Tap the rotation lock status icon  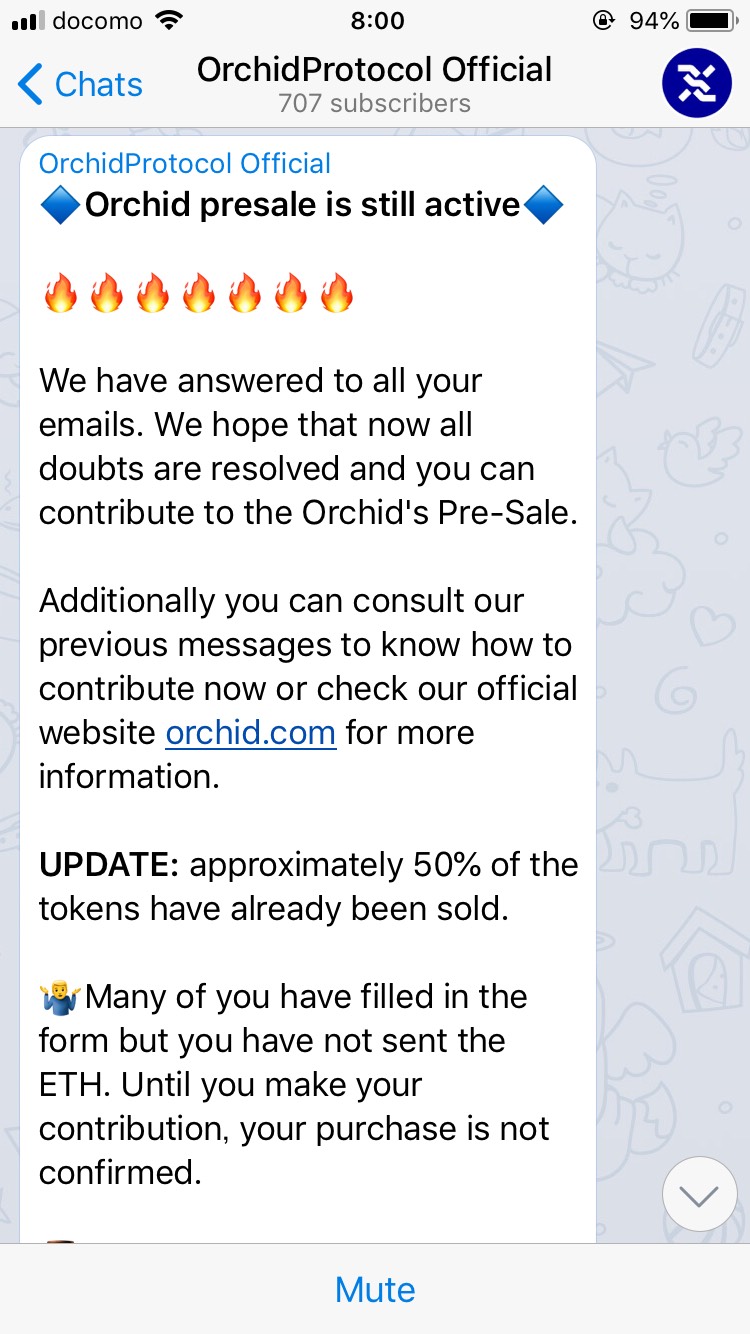coord(603,20)
